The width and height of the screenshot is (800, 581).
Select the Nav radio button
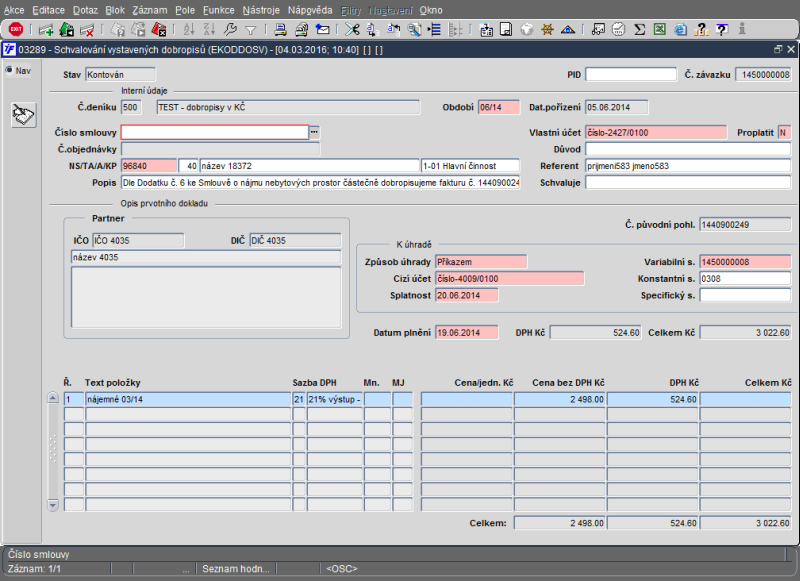tap(10, 70)
